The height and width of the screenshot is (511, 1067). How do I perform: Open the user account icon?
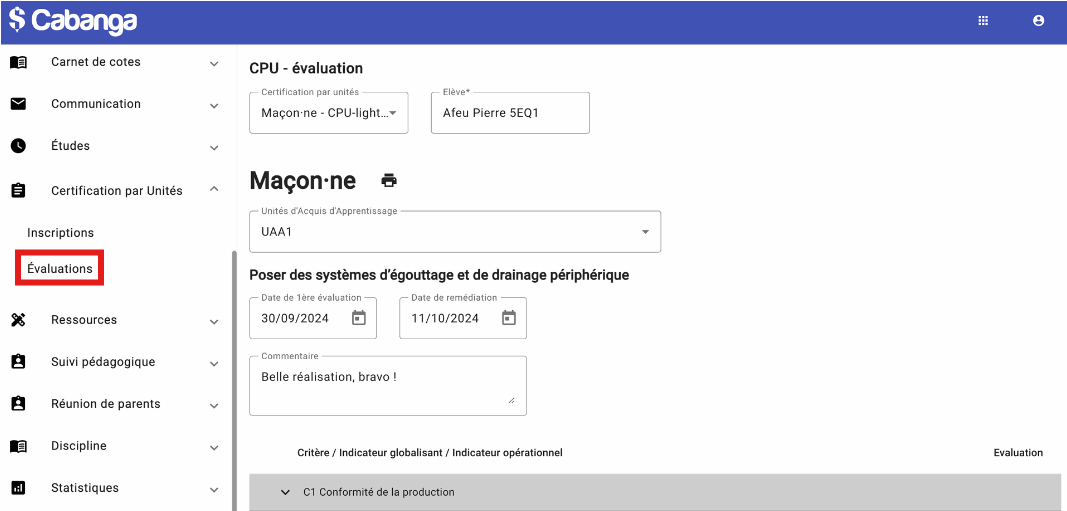(x=1038, y=20)
